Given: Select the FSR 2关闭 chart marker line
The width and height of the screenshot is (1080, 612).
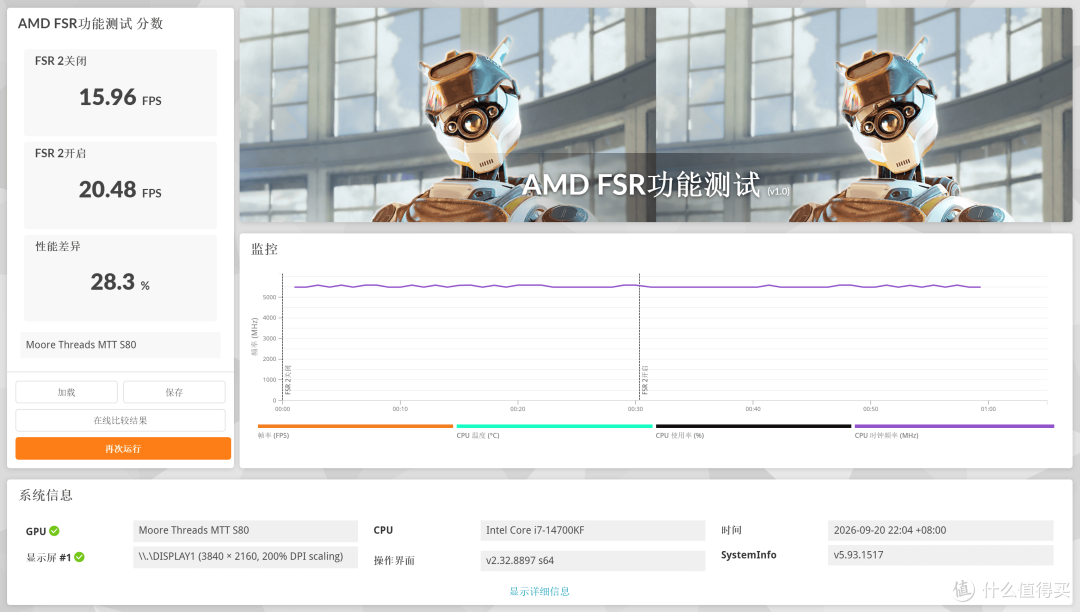Looking at the screenshot, I should click(x=282, y=337).
